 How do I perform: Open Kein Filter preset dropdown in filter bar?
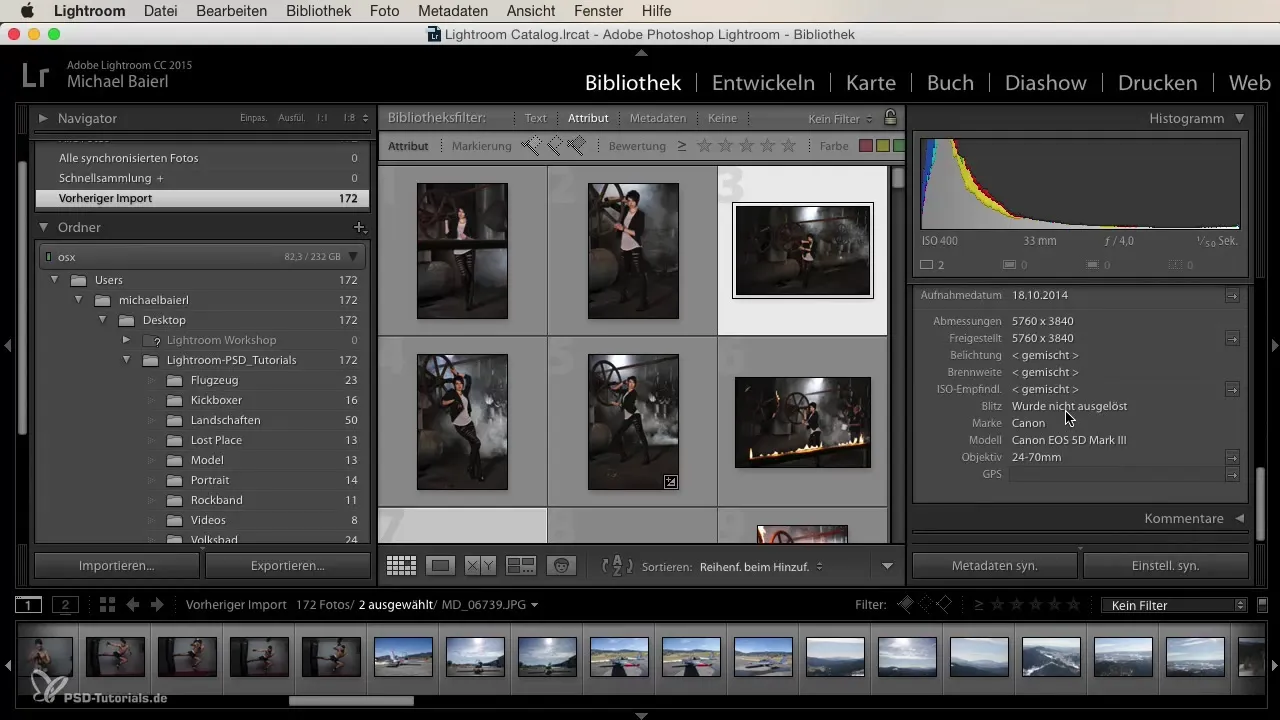[840, 118]
